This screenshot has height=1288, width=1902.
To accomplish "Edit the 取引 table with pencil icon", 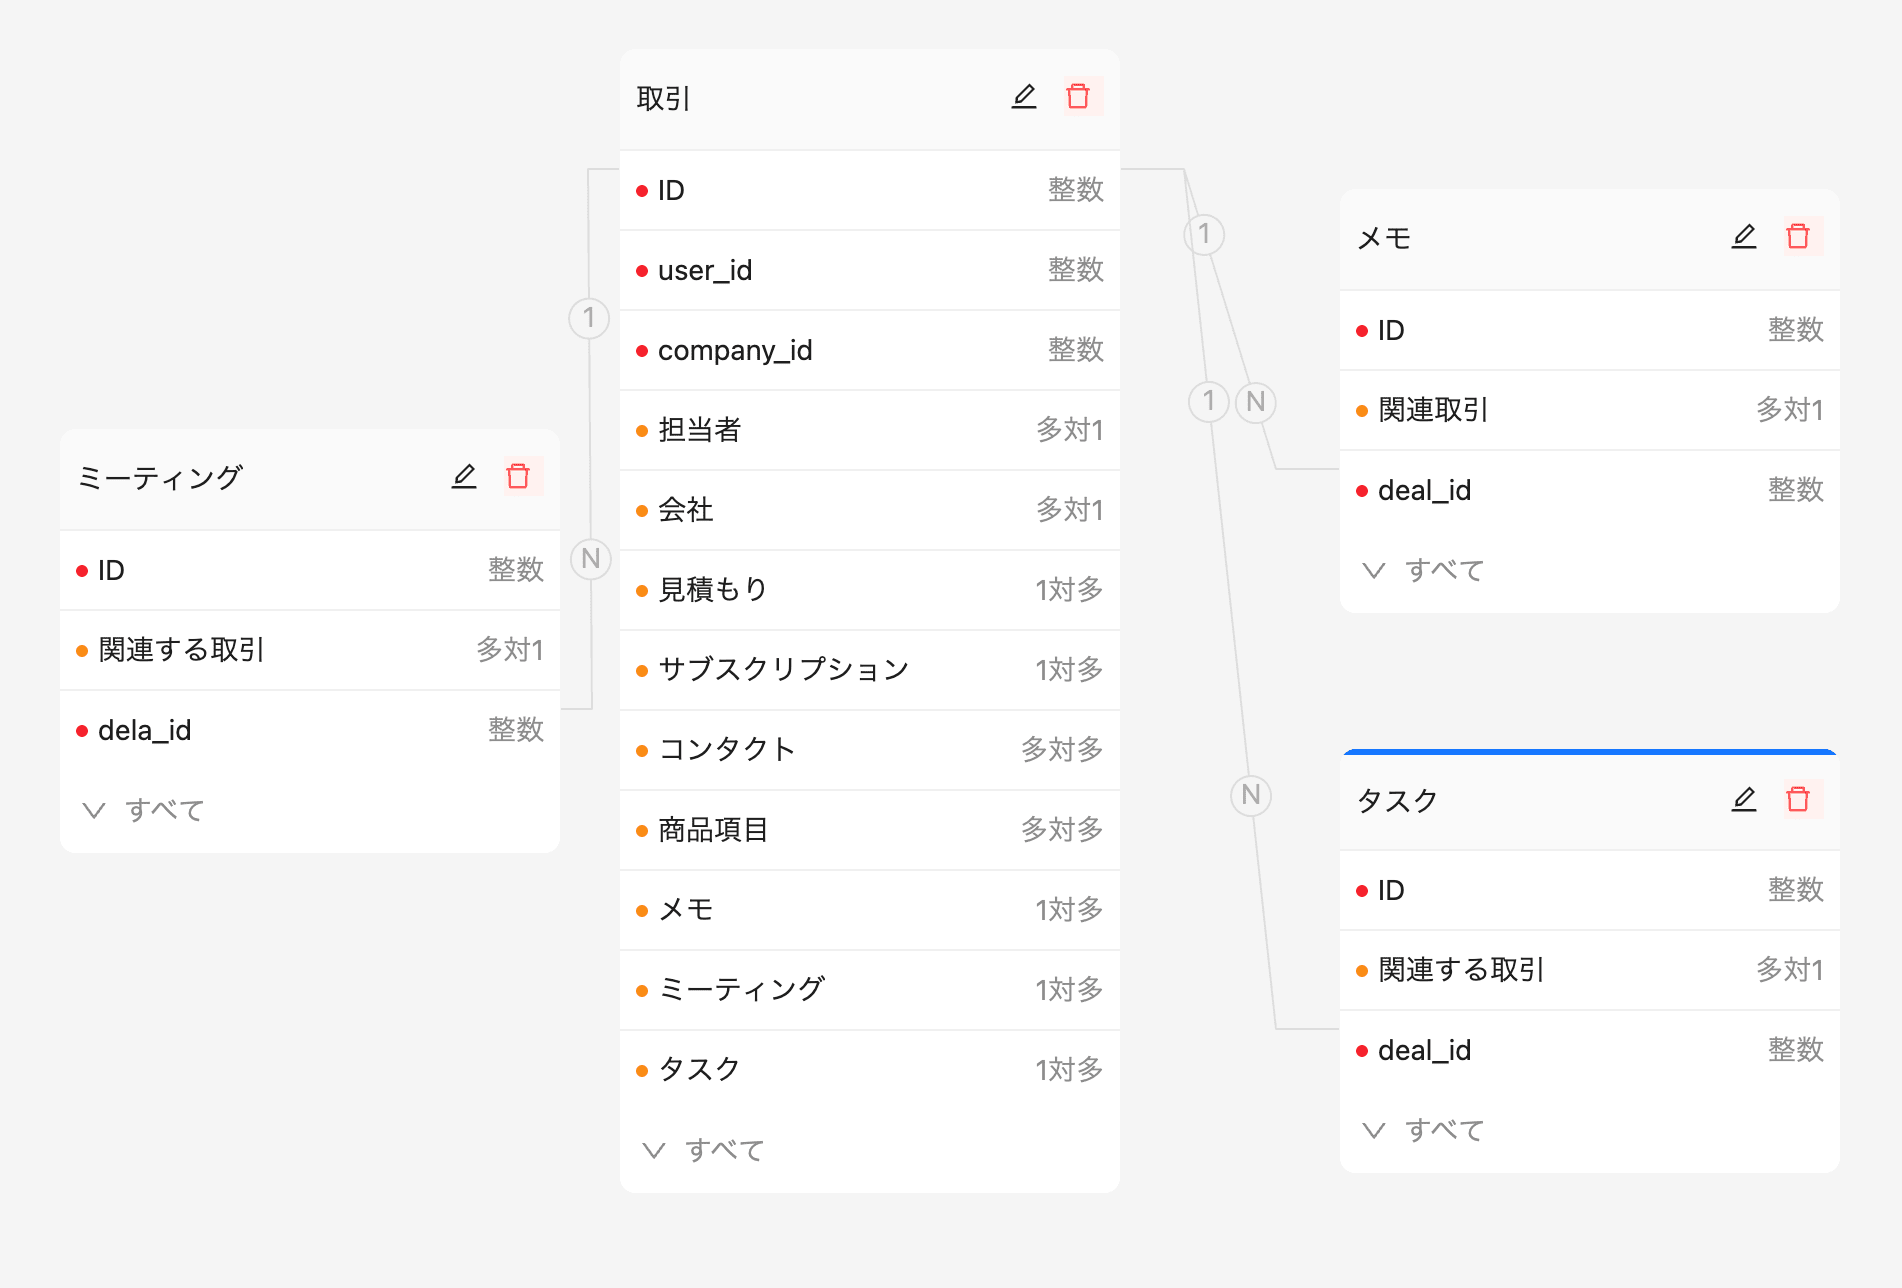I will [x=1024, y=97].
